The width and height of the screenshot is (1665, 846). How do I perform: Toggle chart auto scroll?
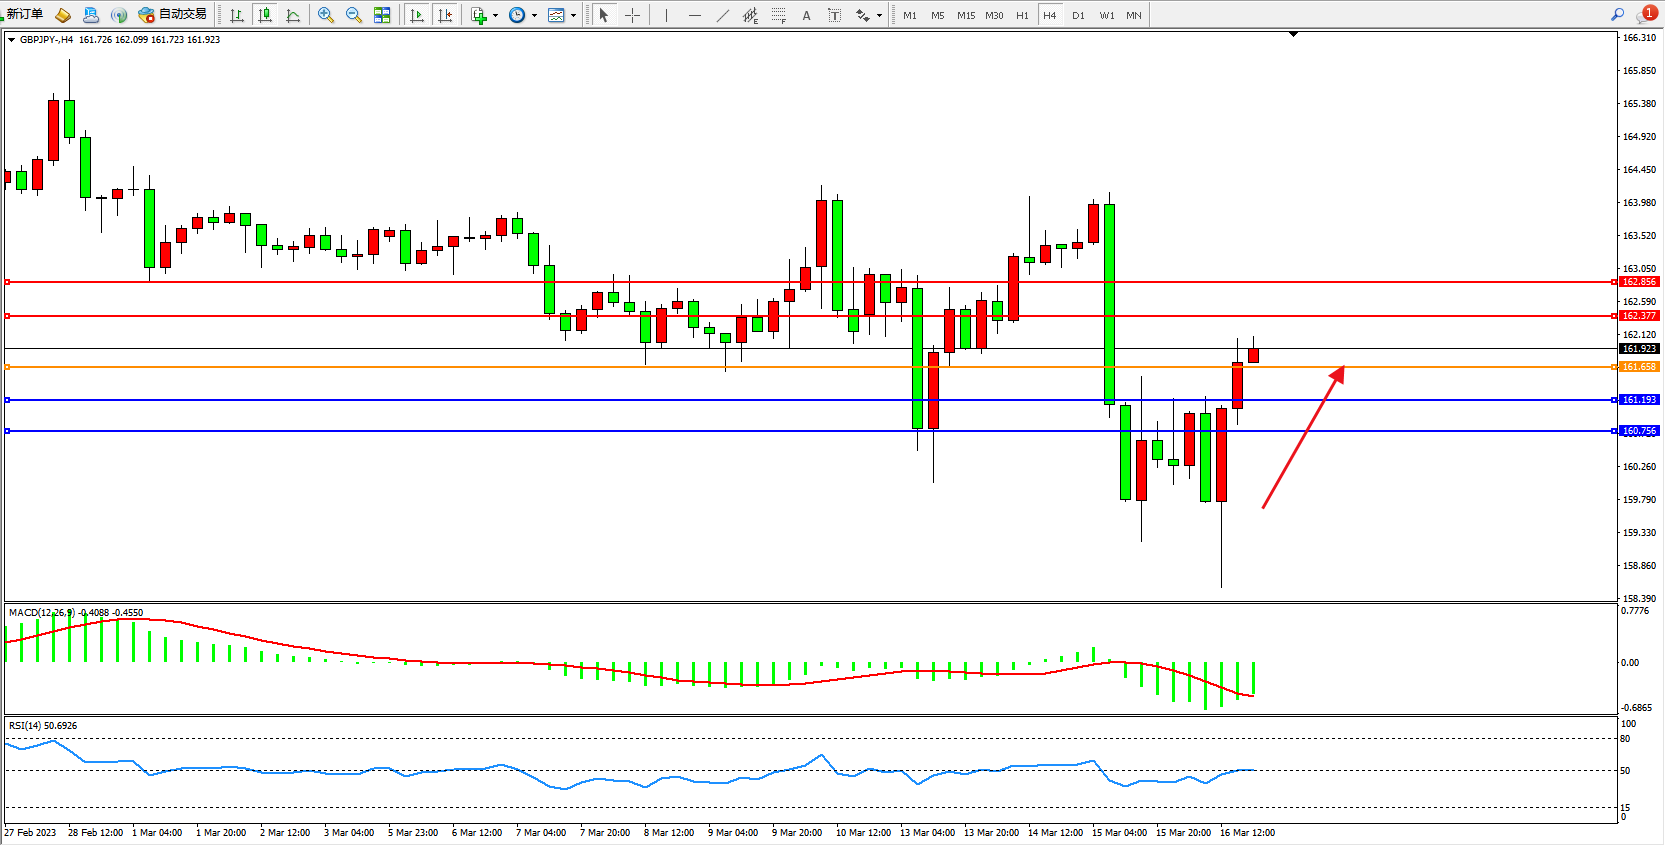coord(418,15)
